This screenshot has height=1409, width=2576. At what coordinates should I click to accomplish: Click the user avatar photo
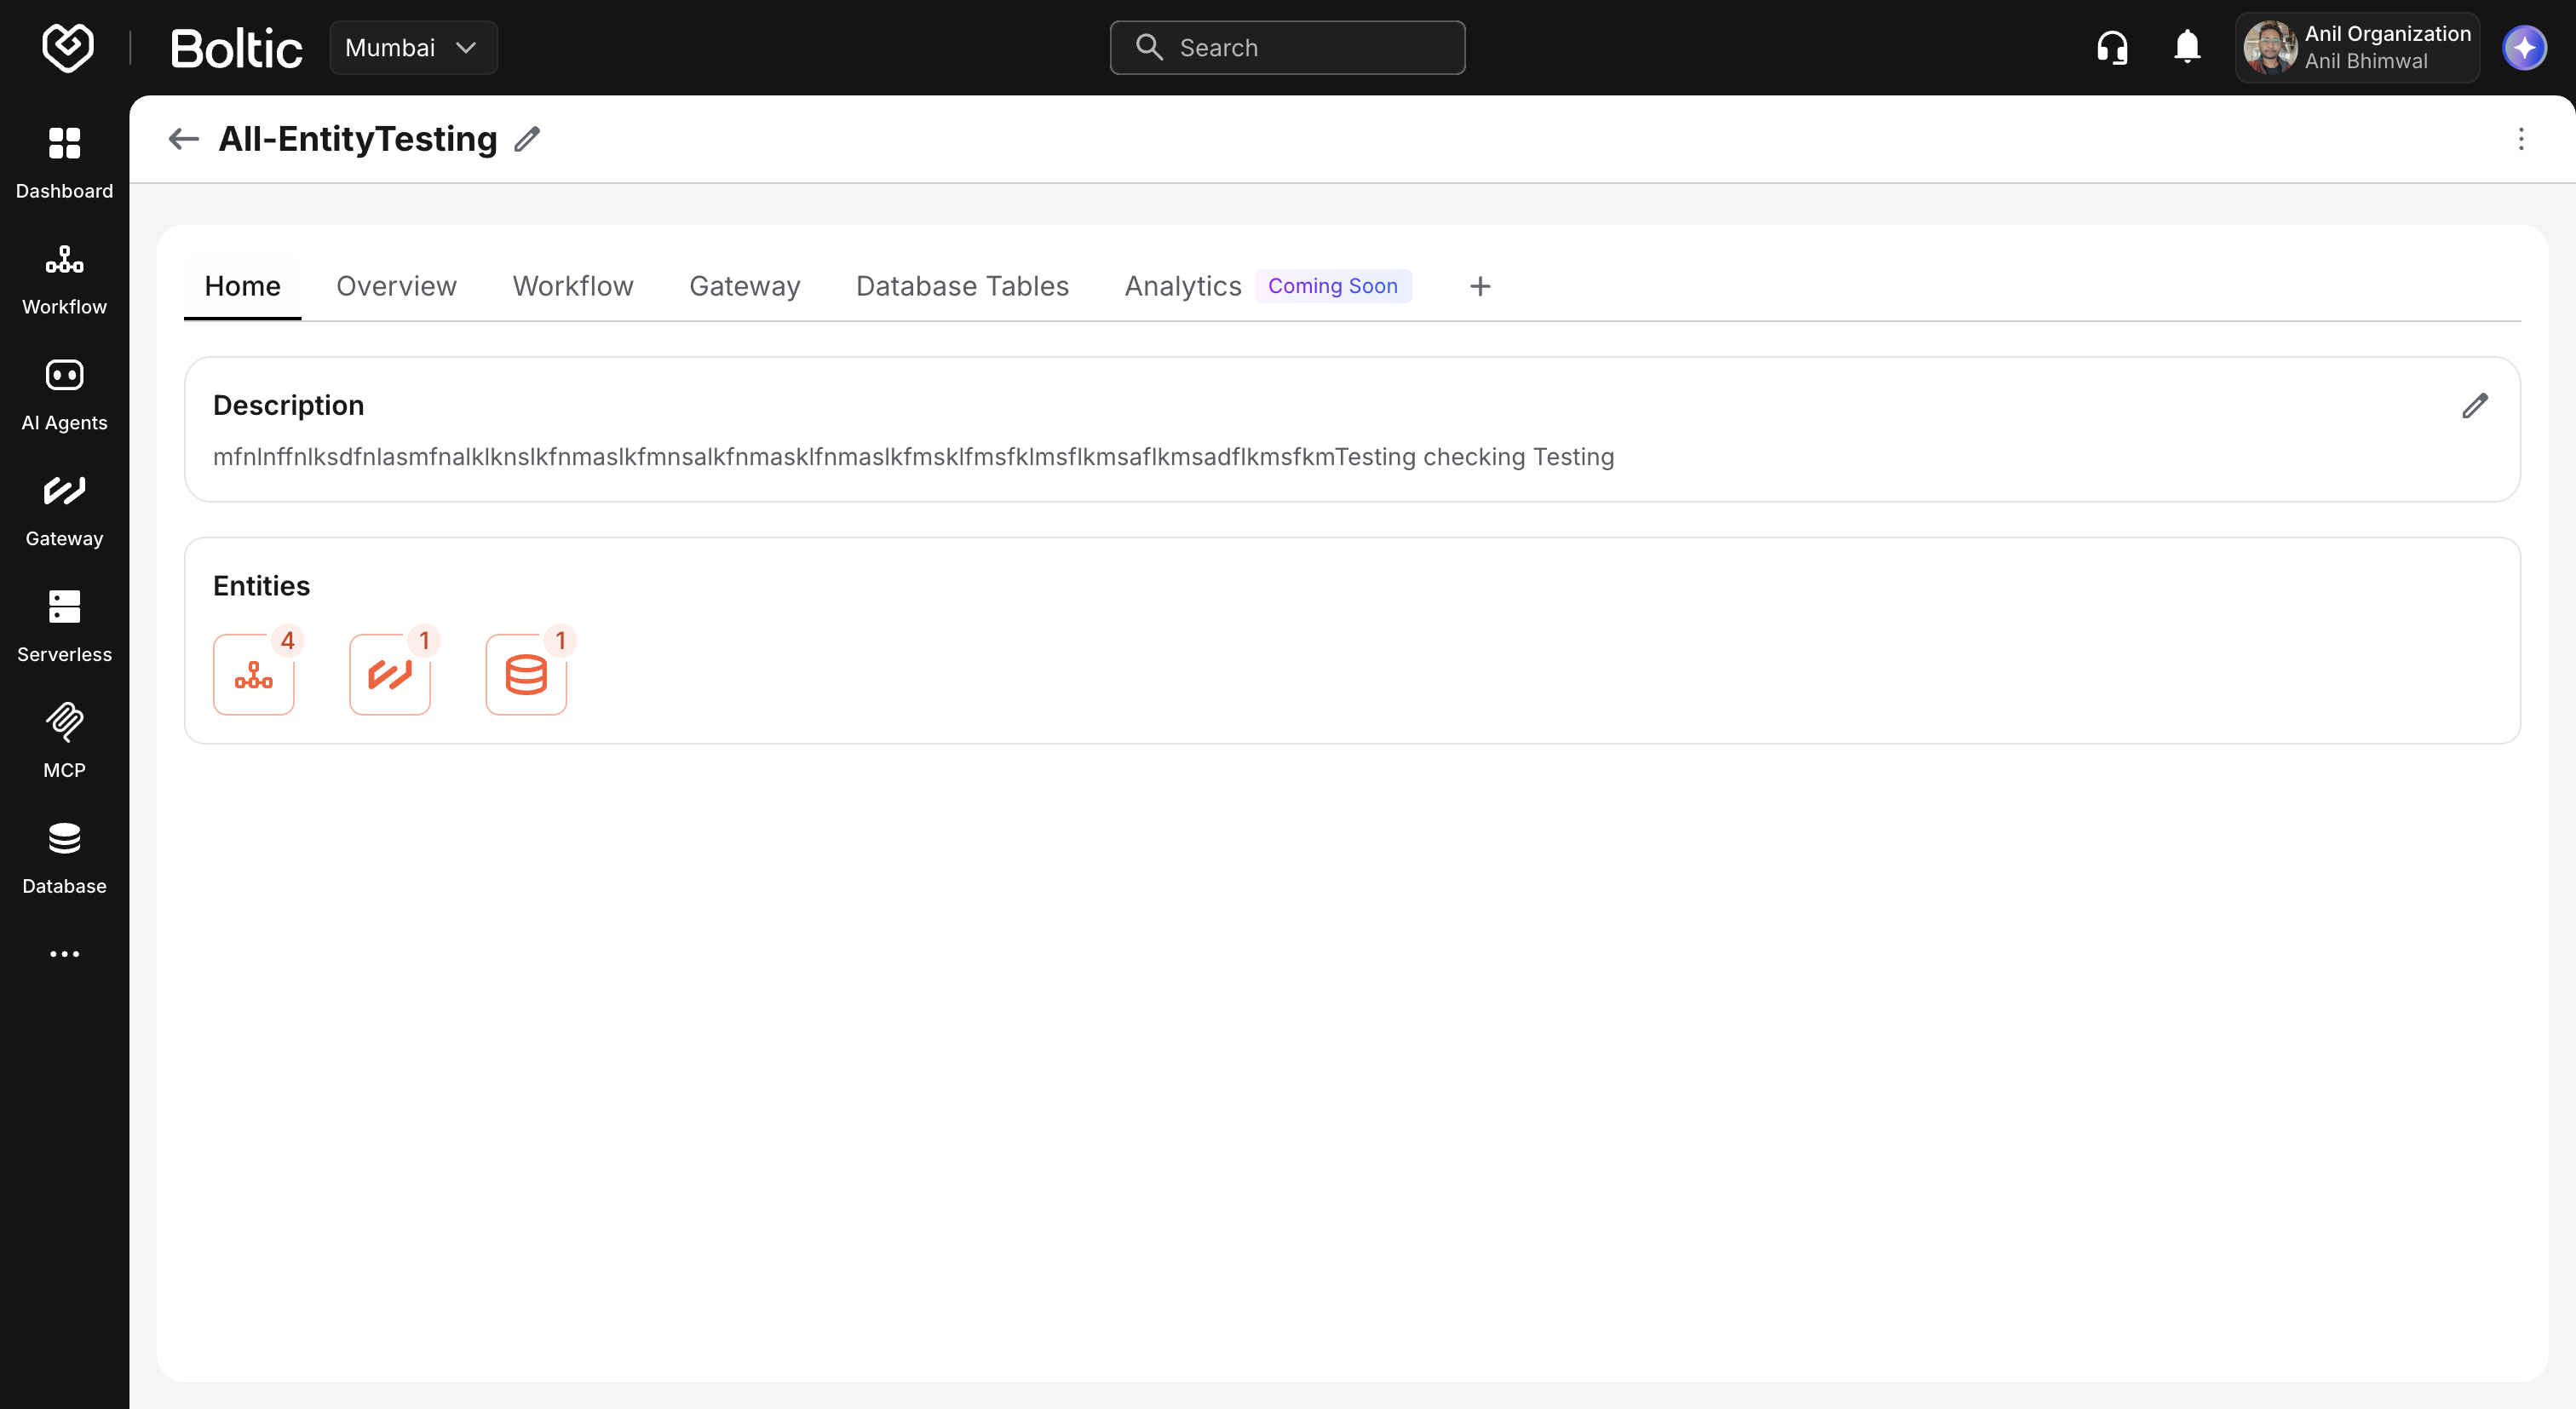2269,47
